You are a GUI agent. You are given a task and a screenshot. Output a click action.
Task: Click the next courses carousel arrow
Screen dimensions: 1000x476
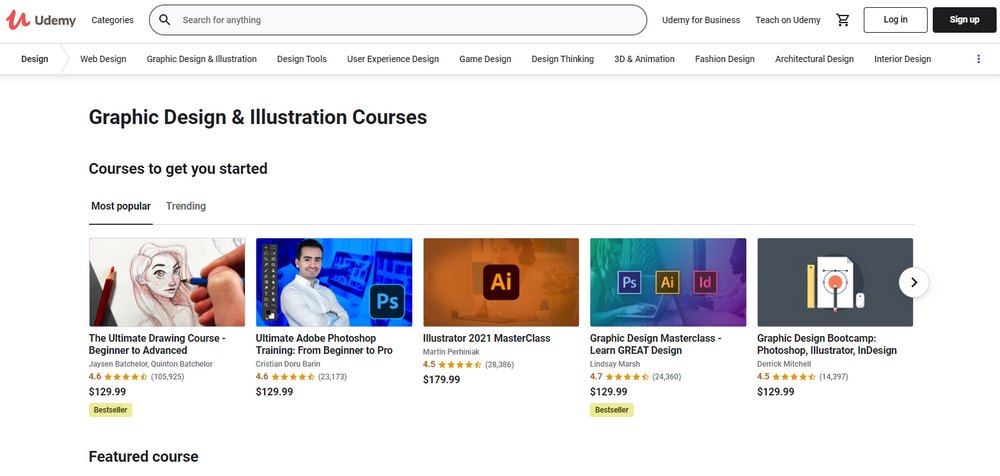coord(914,282)
